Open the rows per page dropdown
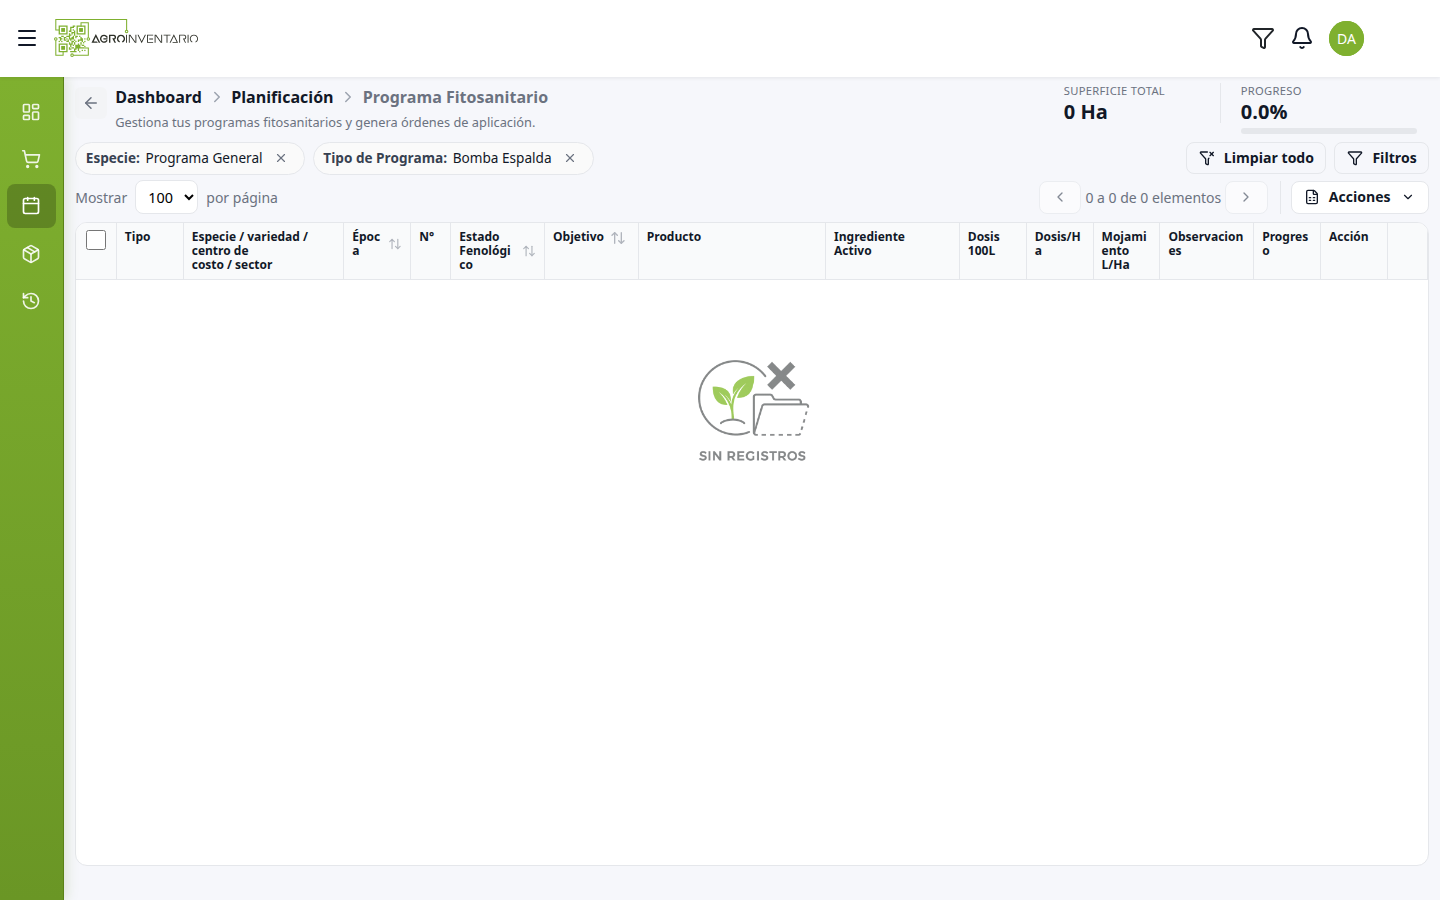This screenshot has width=1440, height=900. [x=166, y=197]
